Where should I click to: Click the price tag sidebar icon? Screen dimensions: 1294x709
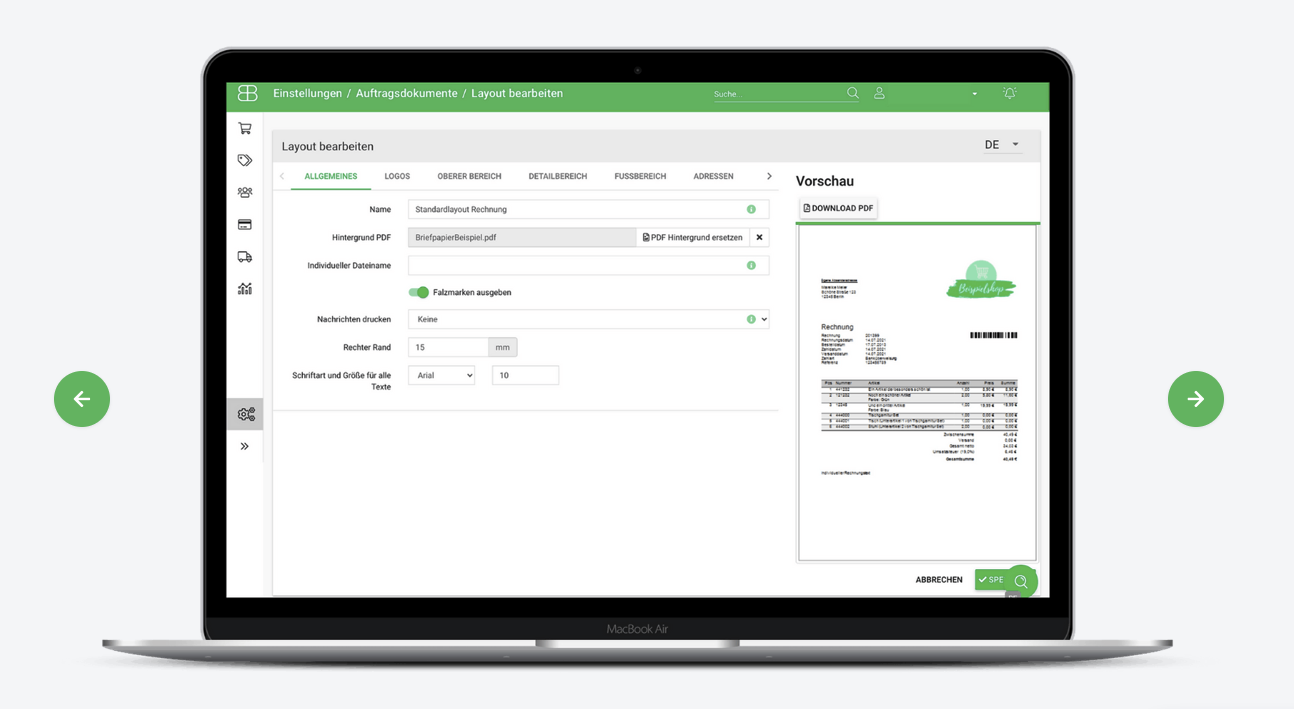tap(245, 160)
